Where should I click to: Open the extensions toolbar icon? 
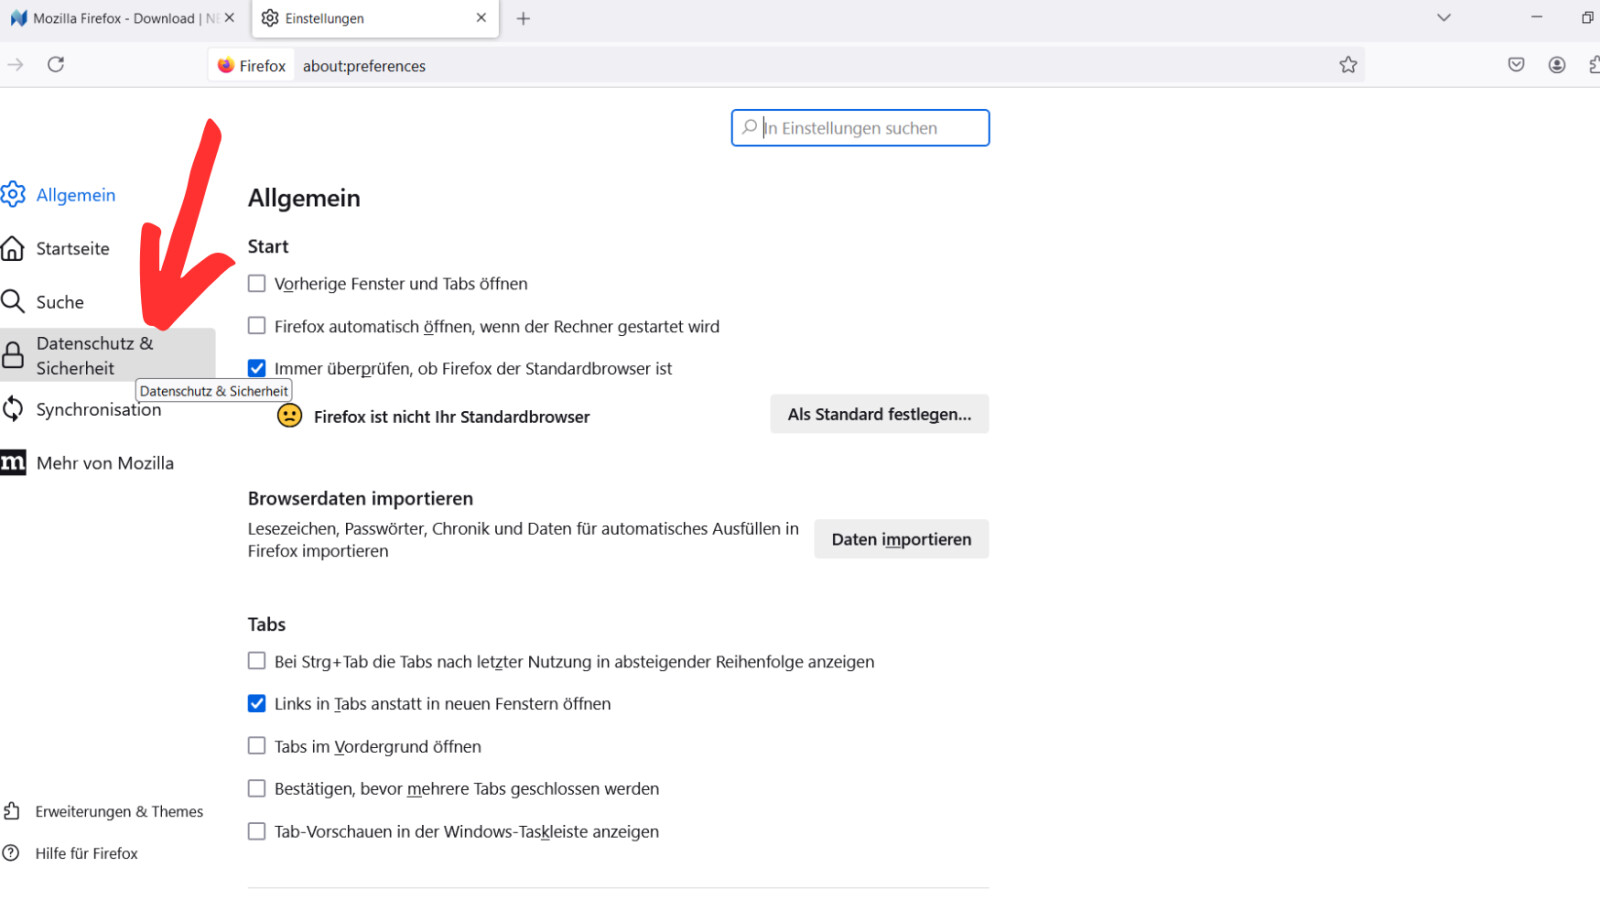coord(1594,65)
